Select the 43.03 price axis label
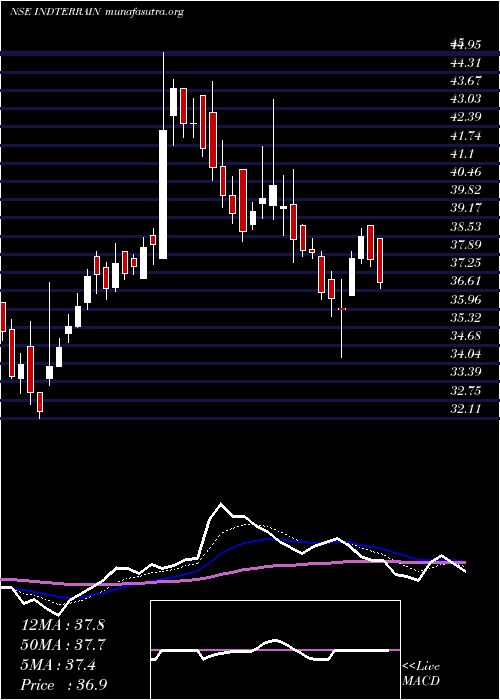This screenshot has height=700, width=500. click(x=465, y=99)
